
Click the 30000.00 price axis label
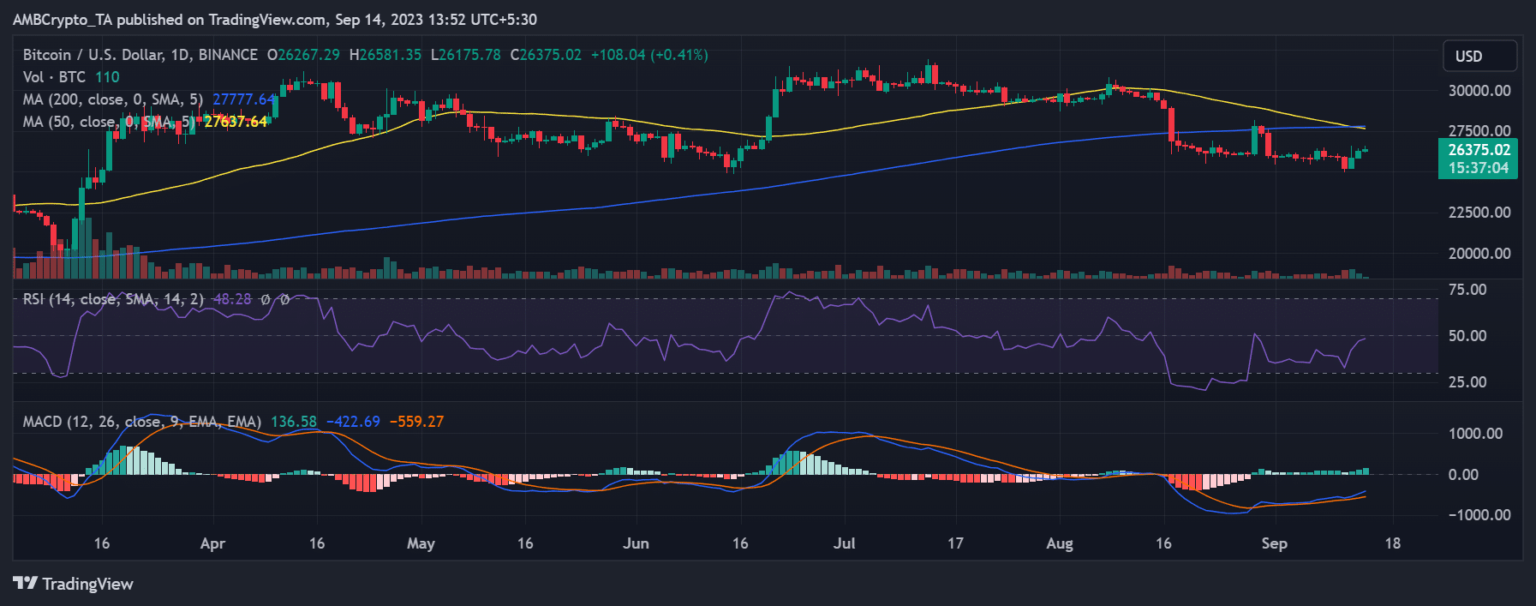click(1475, 90)
